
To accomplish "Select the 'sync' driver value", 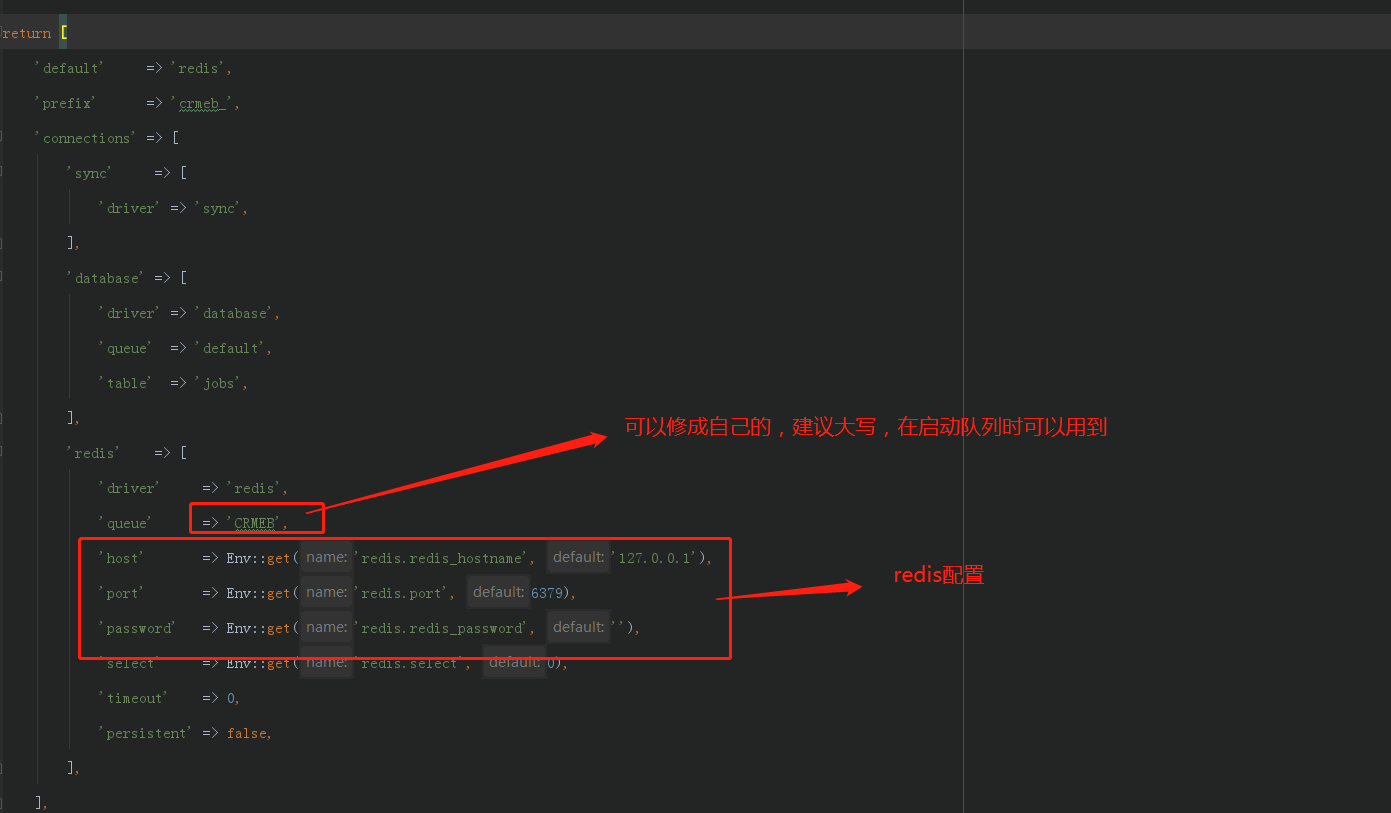I will (x=219, y=208).
